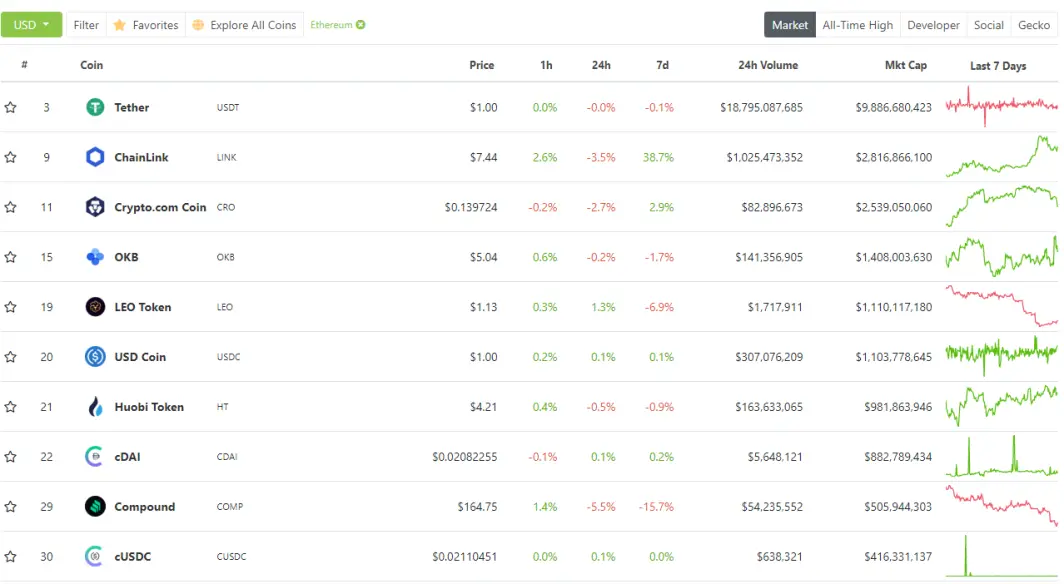
Task: Click the ChainLink hexagon logo icon
Action: click(95, 157)
